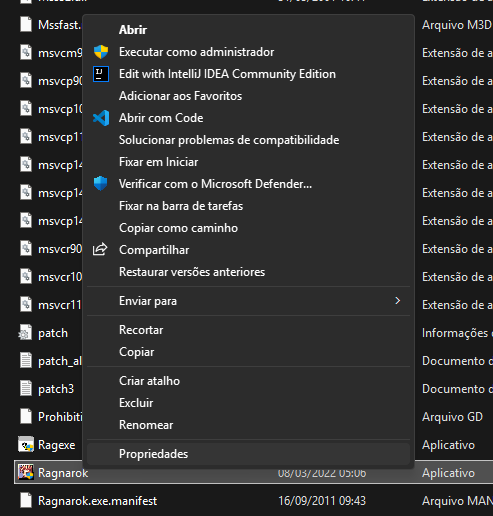The height and width of the screenshot is (516, 493).
Task: Click the Prohibiti file icon
Action: tap(26, 417)
